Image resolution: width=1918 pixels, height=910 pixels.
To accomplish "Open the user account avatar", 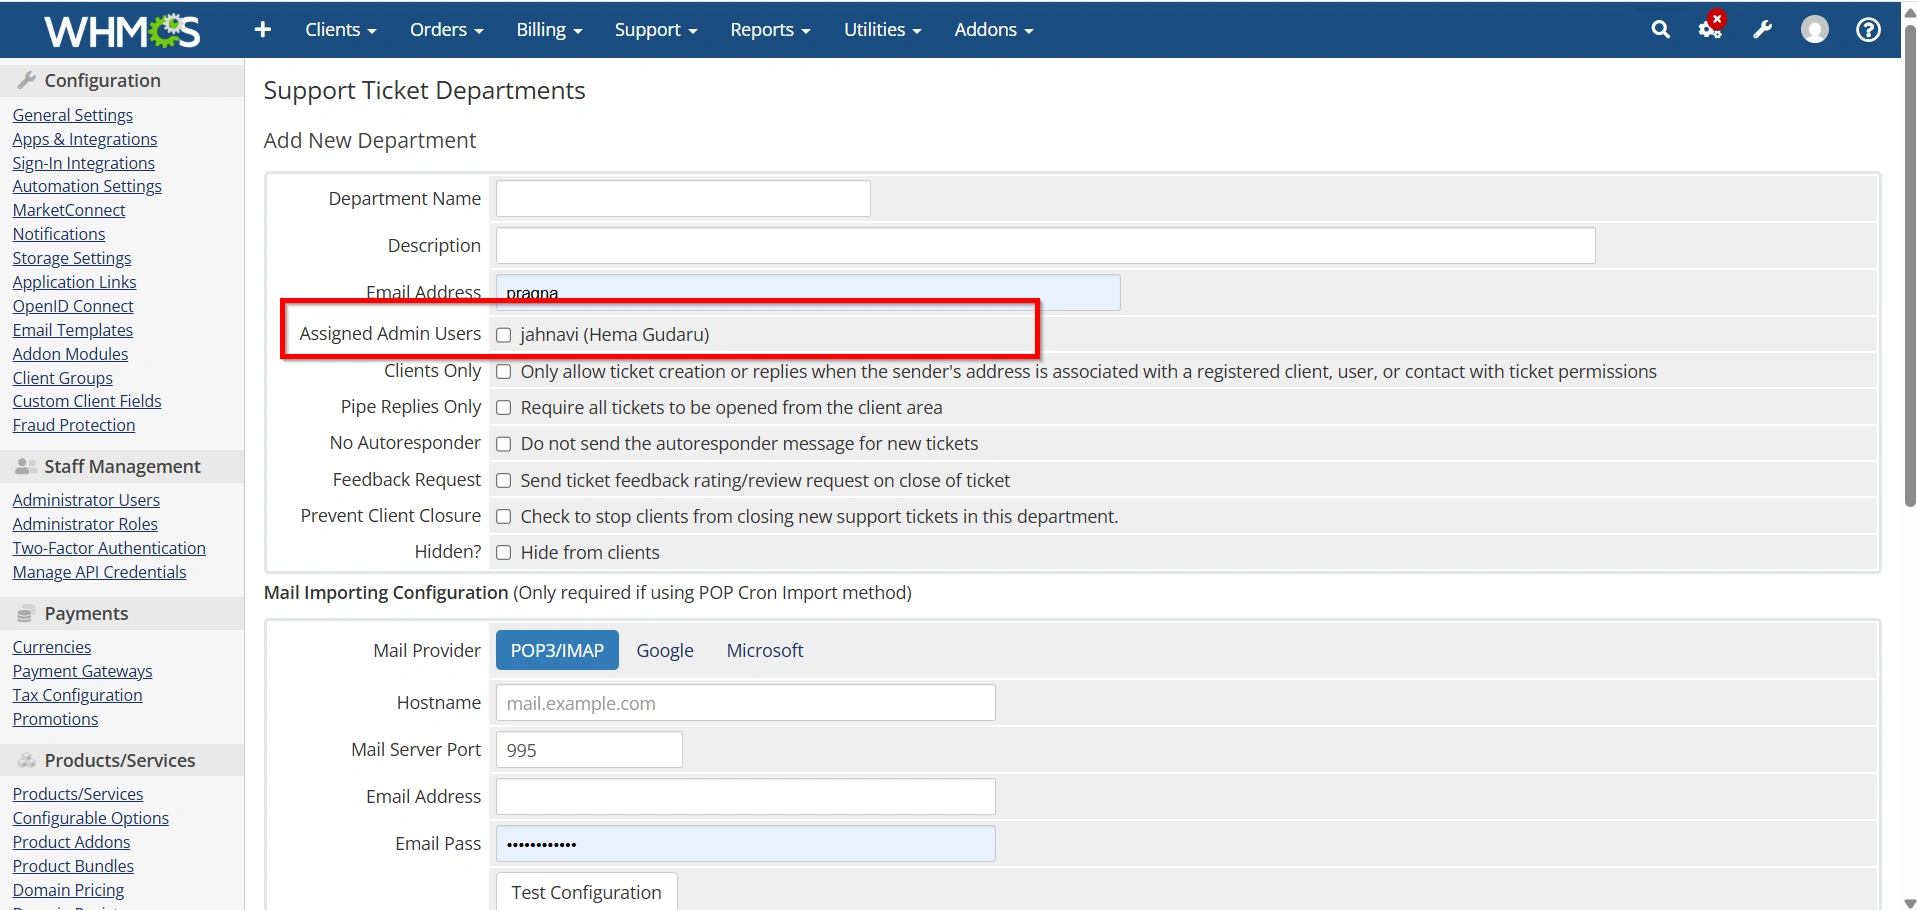I will click(x=1814, y=30).
